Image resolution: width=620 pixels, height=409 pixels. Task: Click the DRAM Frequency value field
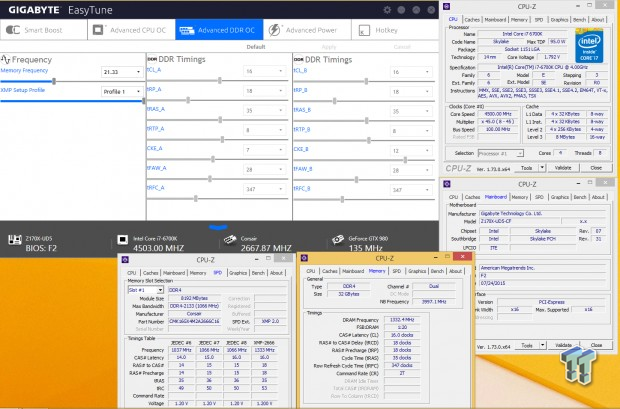(x=402, y=320)
